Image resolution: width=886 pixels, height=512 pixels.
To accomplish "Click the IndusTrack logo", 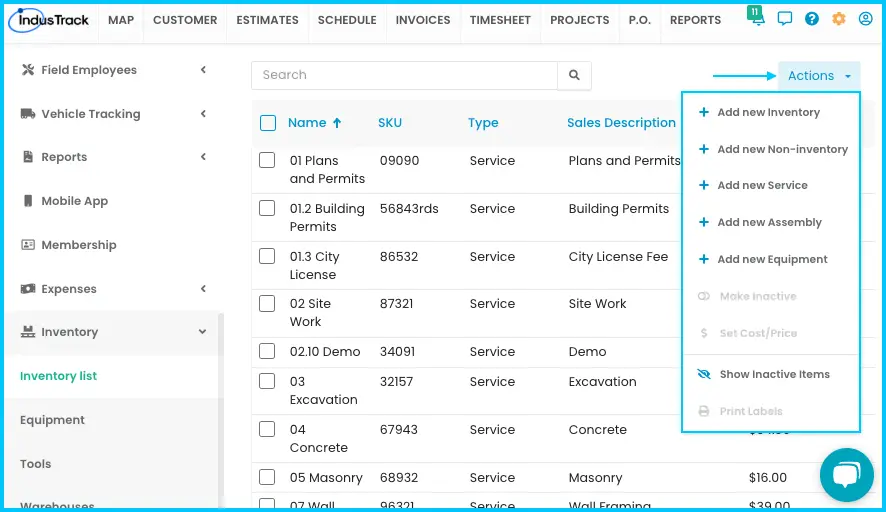I will (x=49, y=20).
